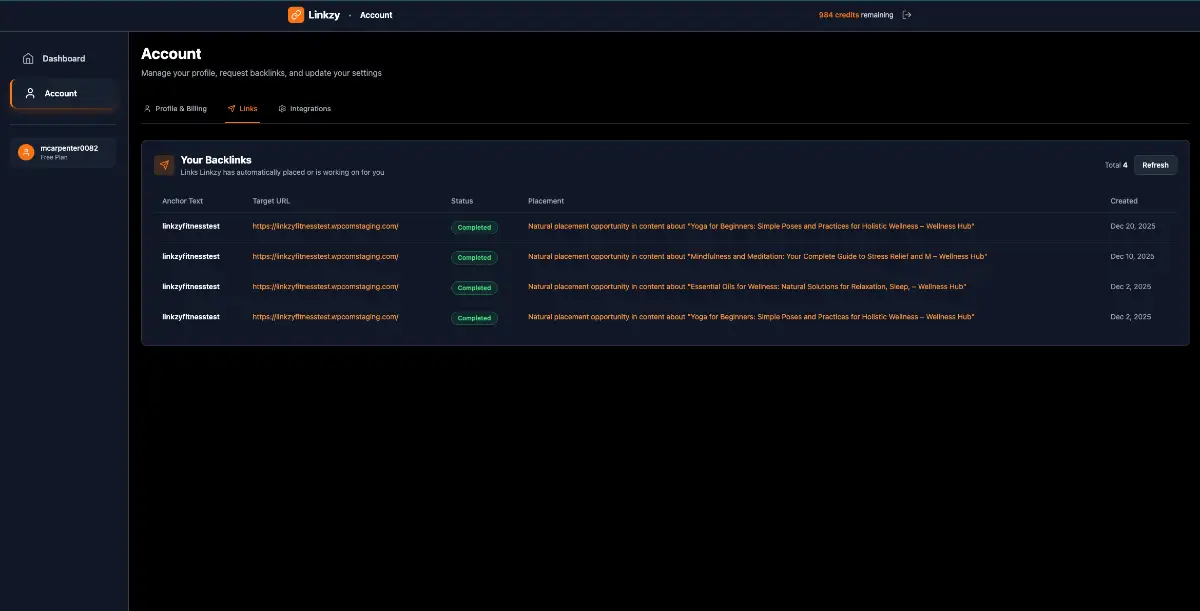Click the Your Backlinks heading

(x=216, y=160)
